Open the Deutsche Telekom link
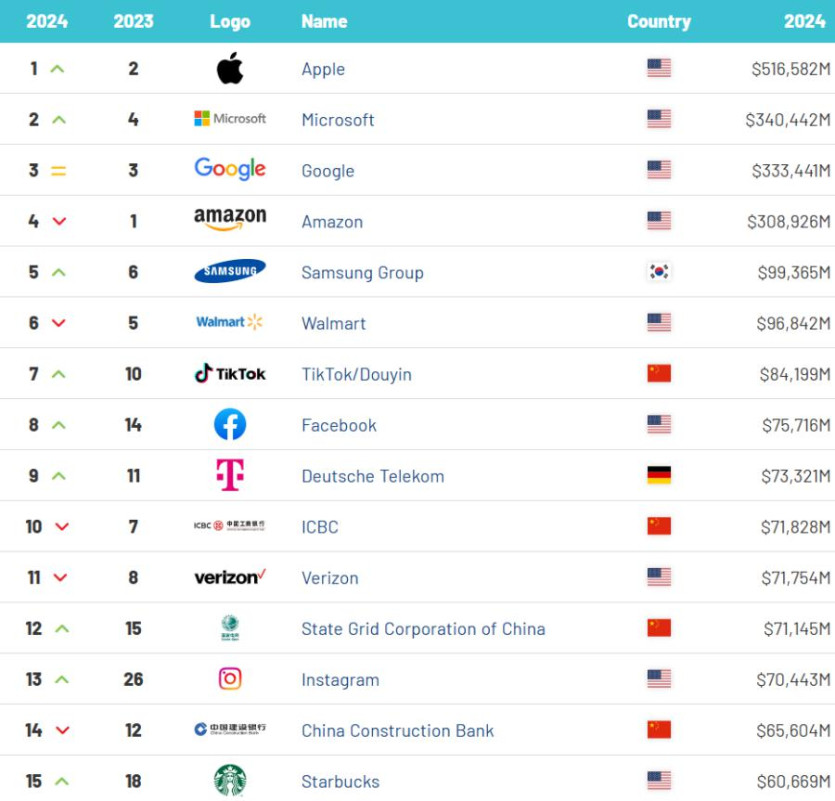The image size is (835, 801). [x=373, y=476]
